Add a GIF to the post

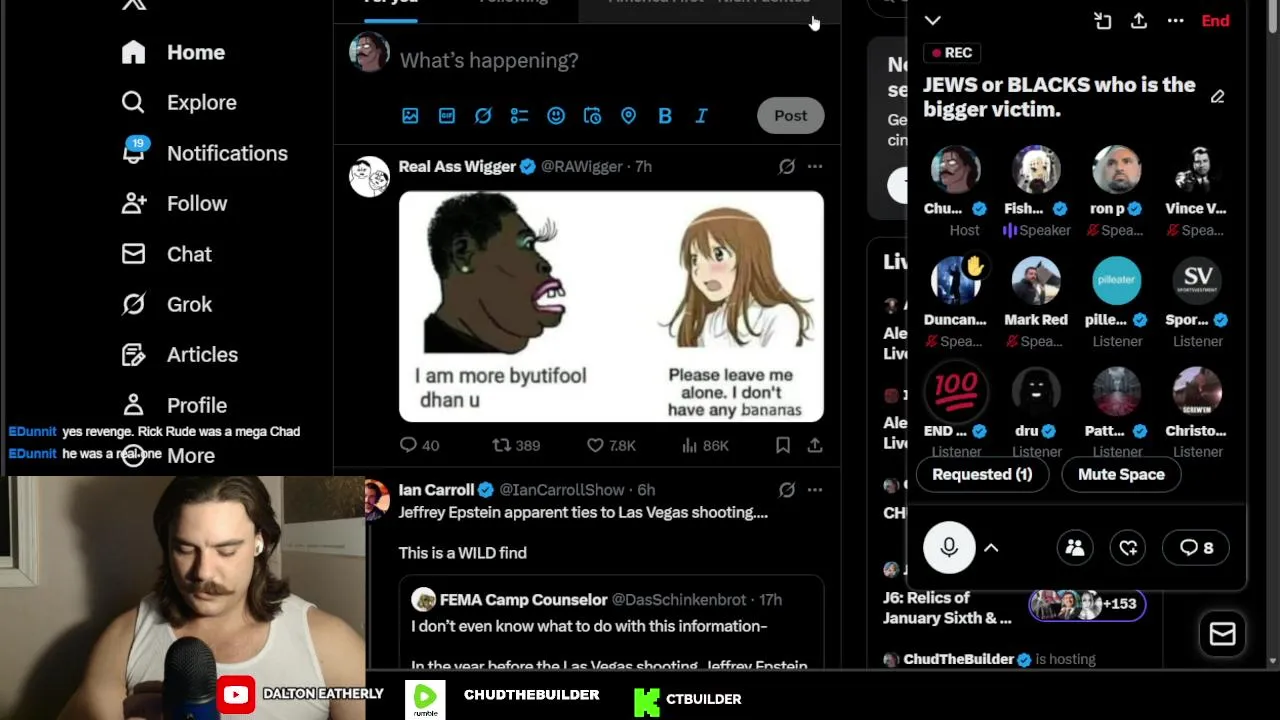point(447,116)
